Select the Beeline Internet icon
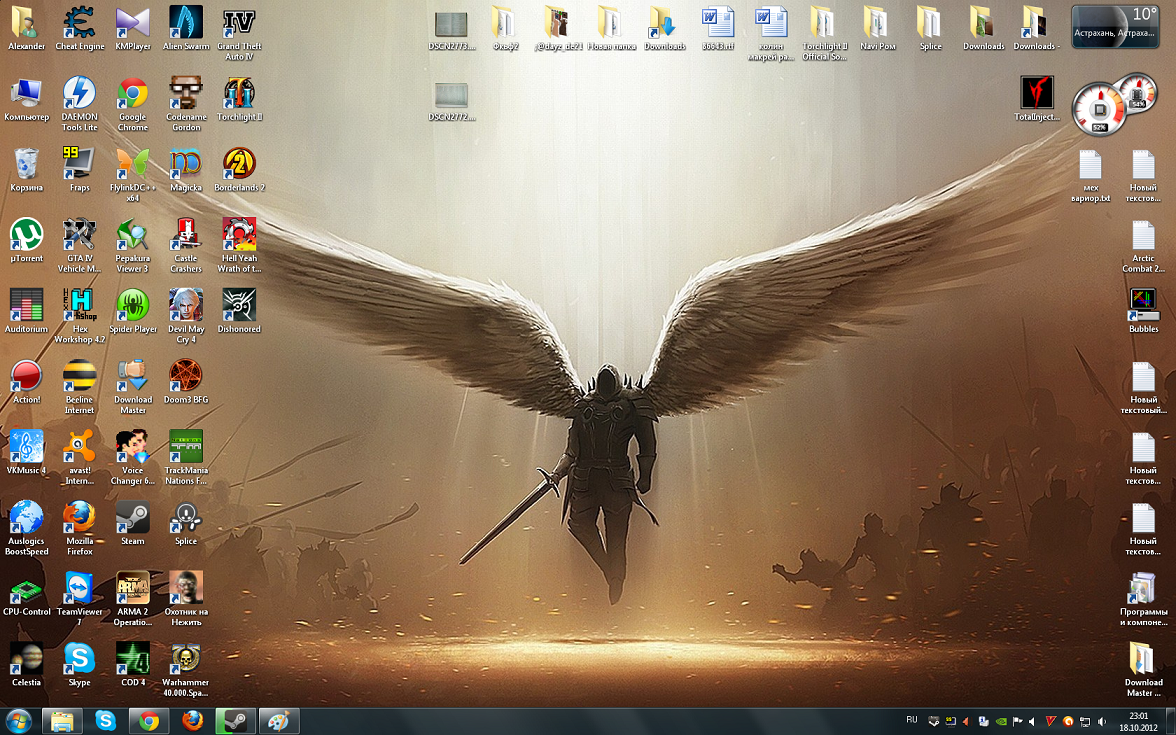 pyautogui.click(x=80, y=386)
